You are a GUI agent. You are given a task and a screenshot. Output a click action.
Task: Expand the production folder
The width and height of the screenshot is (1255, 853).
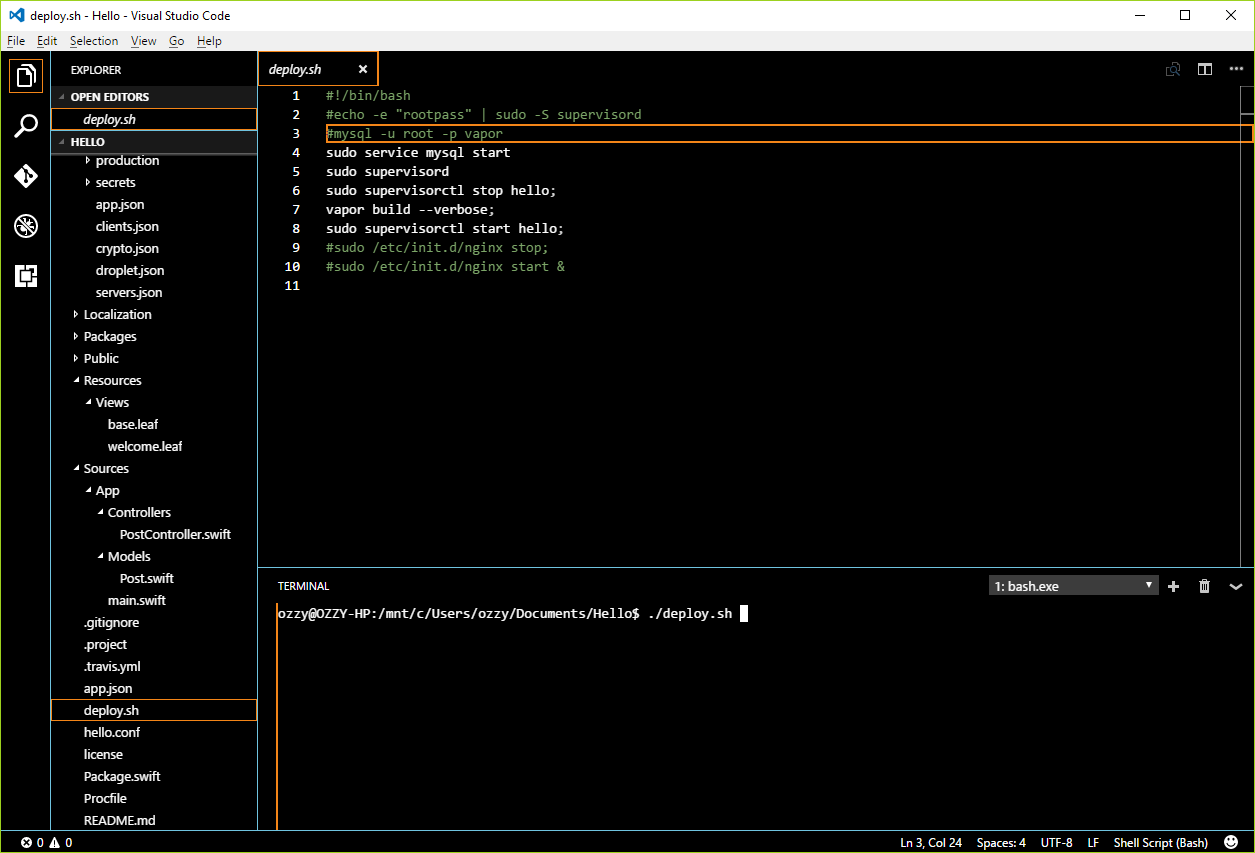[88, 160]
